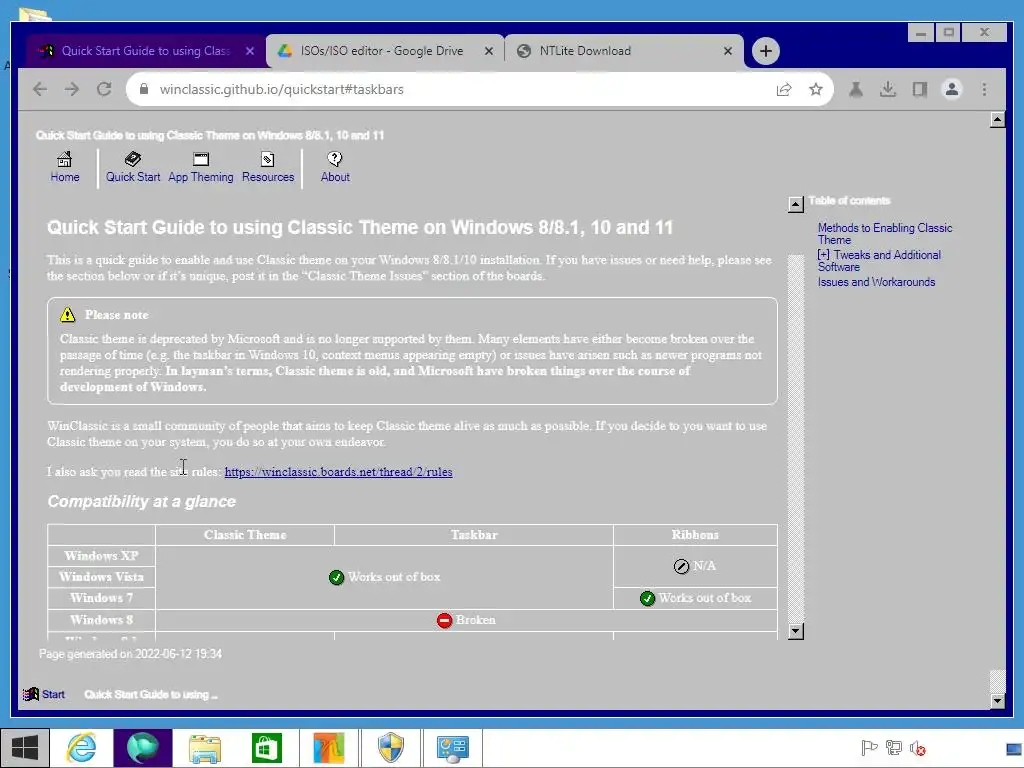Close the Quick Start Guide tab
Image resolution: width=1024 pixels, height=768 pixels.
(249, 51)
